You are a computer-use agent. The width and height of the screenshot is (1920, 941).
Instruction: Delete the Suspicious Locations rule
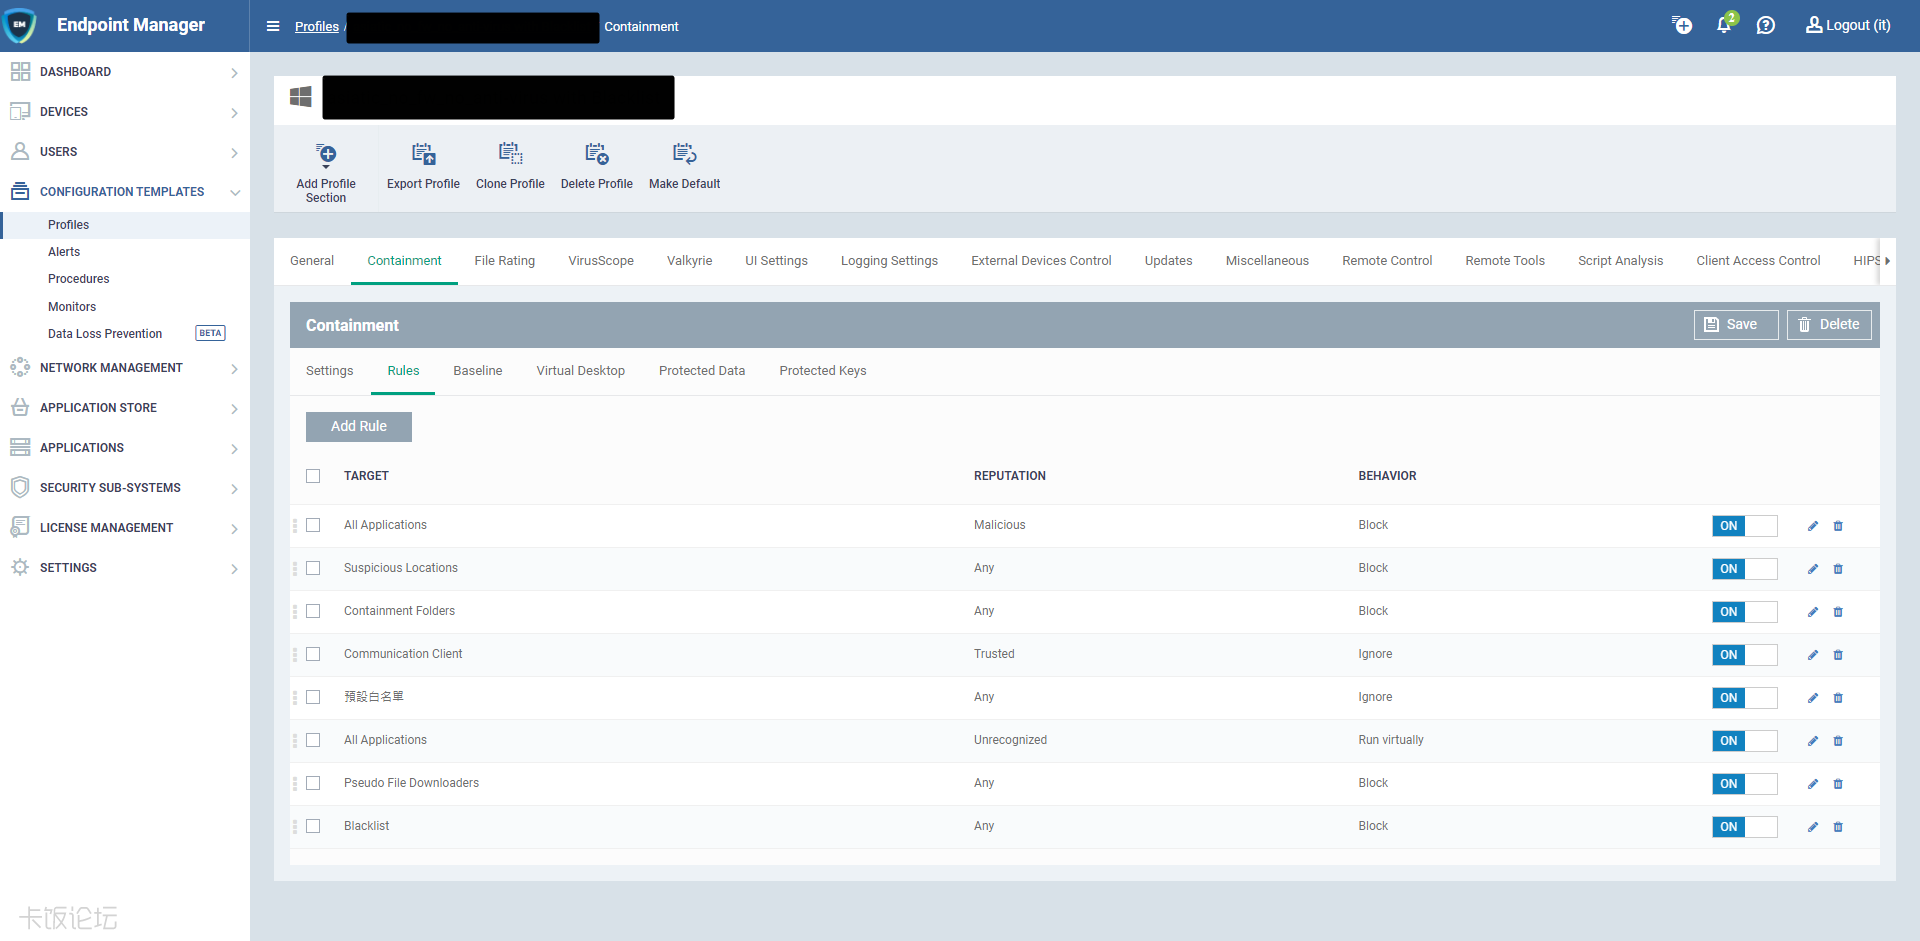[1838, 569]
